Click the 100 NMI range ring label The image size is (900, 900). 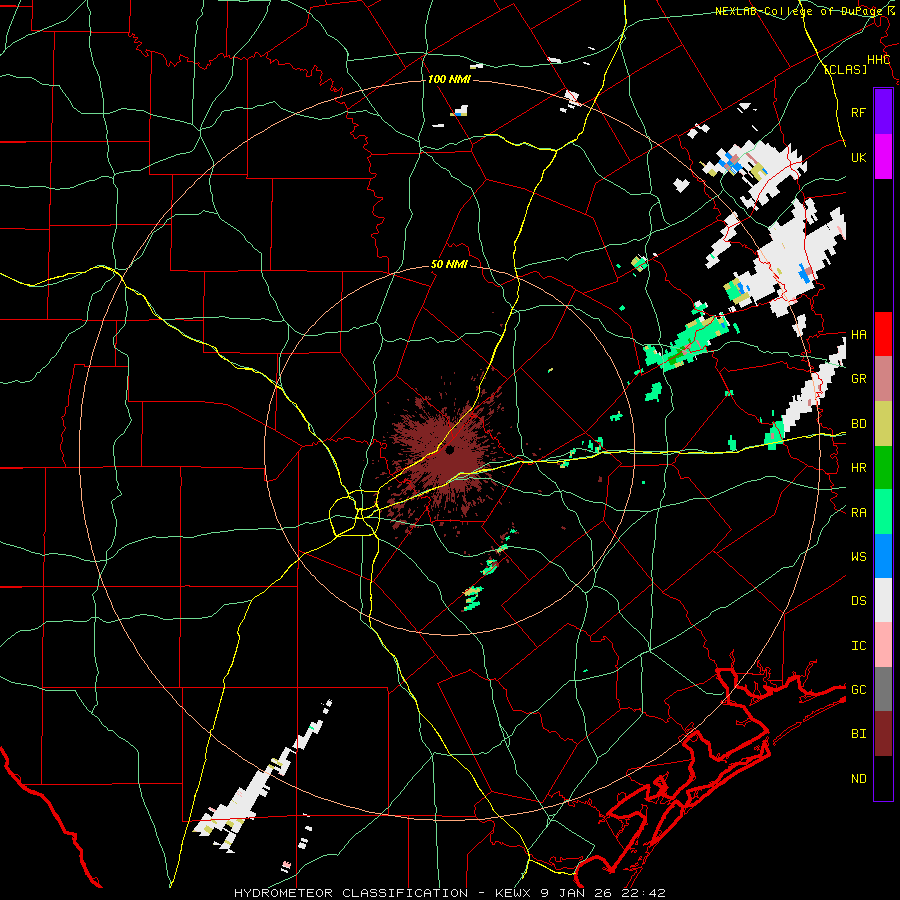449,79
